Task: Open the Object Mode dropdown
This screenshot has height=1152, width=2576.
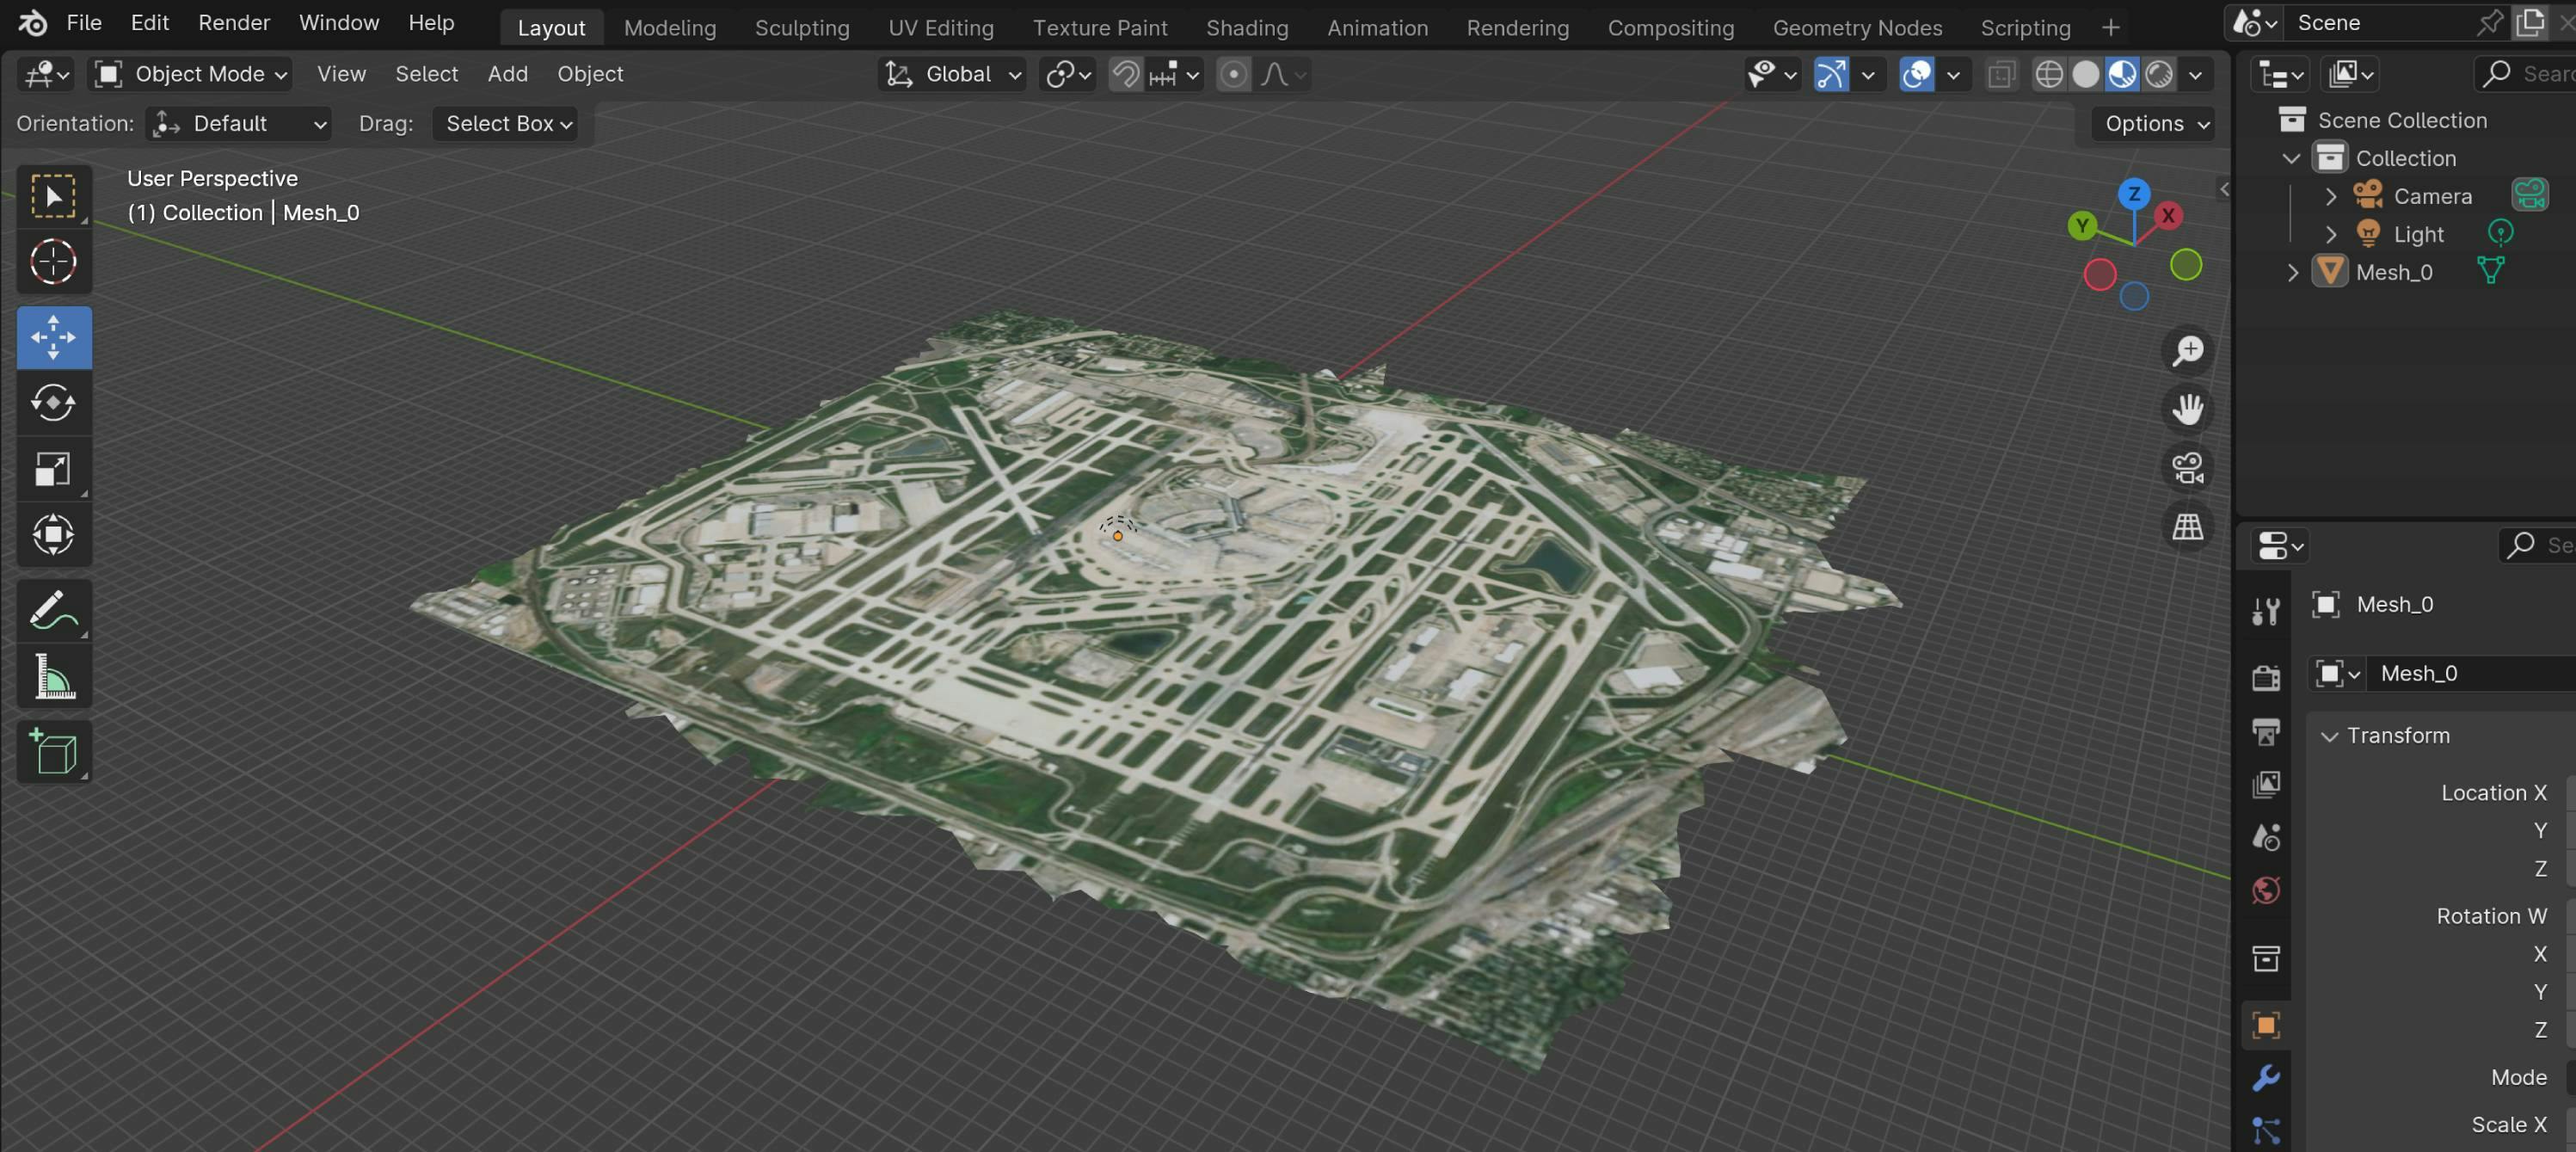Action: [x=191, y=74]
